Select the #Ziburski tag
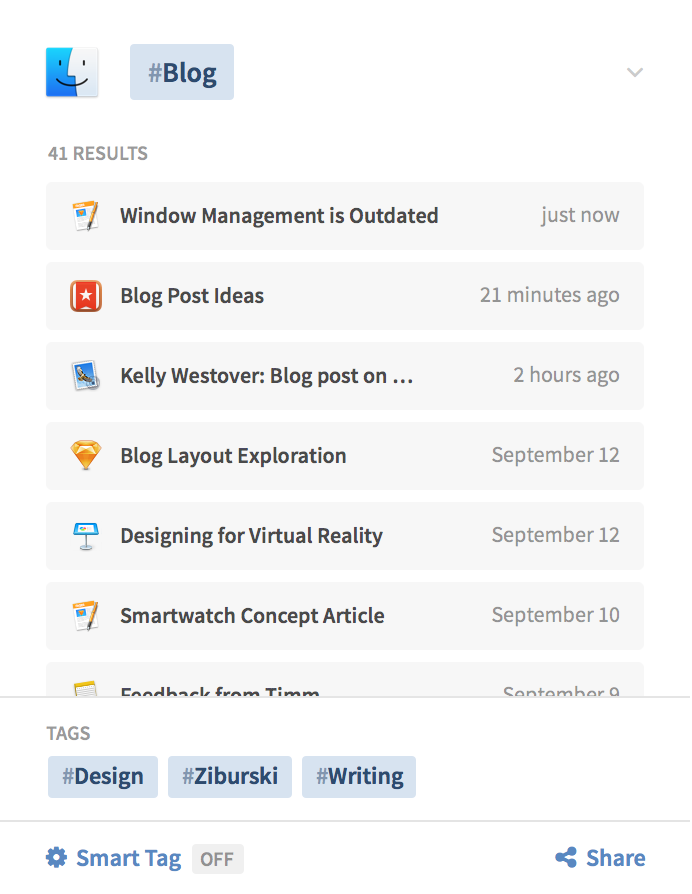 click(229, 776)
